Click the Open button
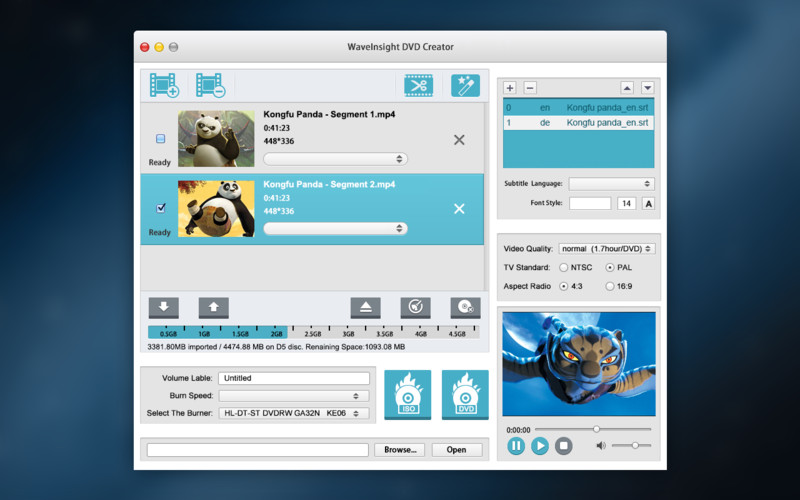The height and width of the screenshot is (500, 800). (457, 450)
